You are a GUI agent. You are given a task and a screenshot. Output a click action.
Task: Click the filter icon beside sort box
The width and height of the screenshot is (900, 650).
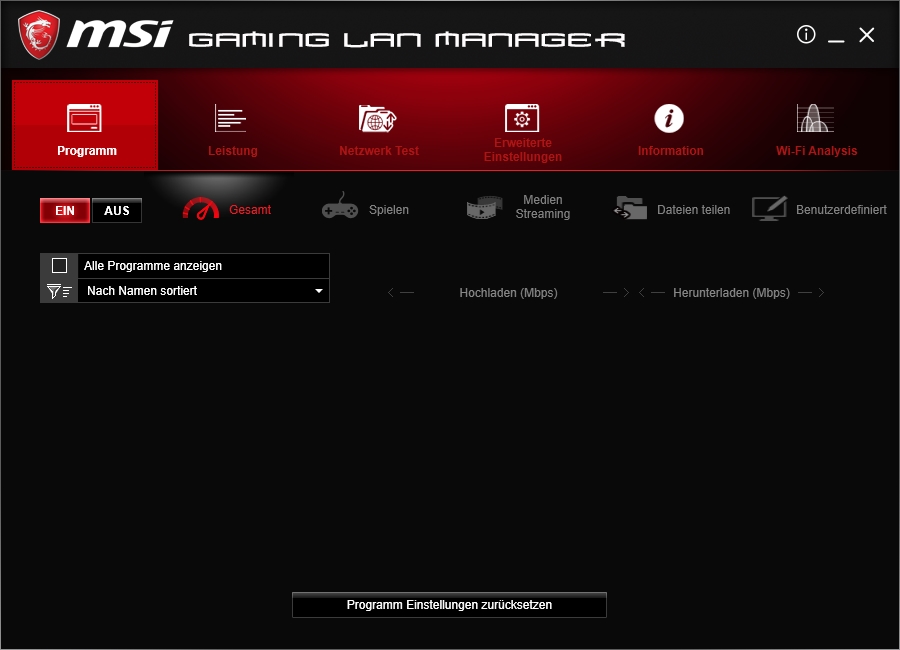pos(59,291)
